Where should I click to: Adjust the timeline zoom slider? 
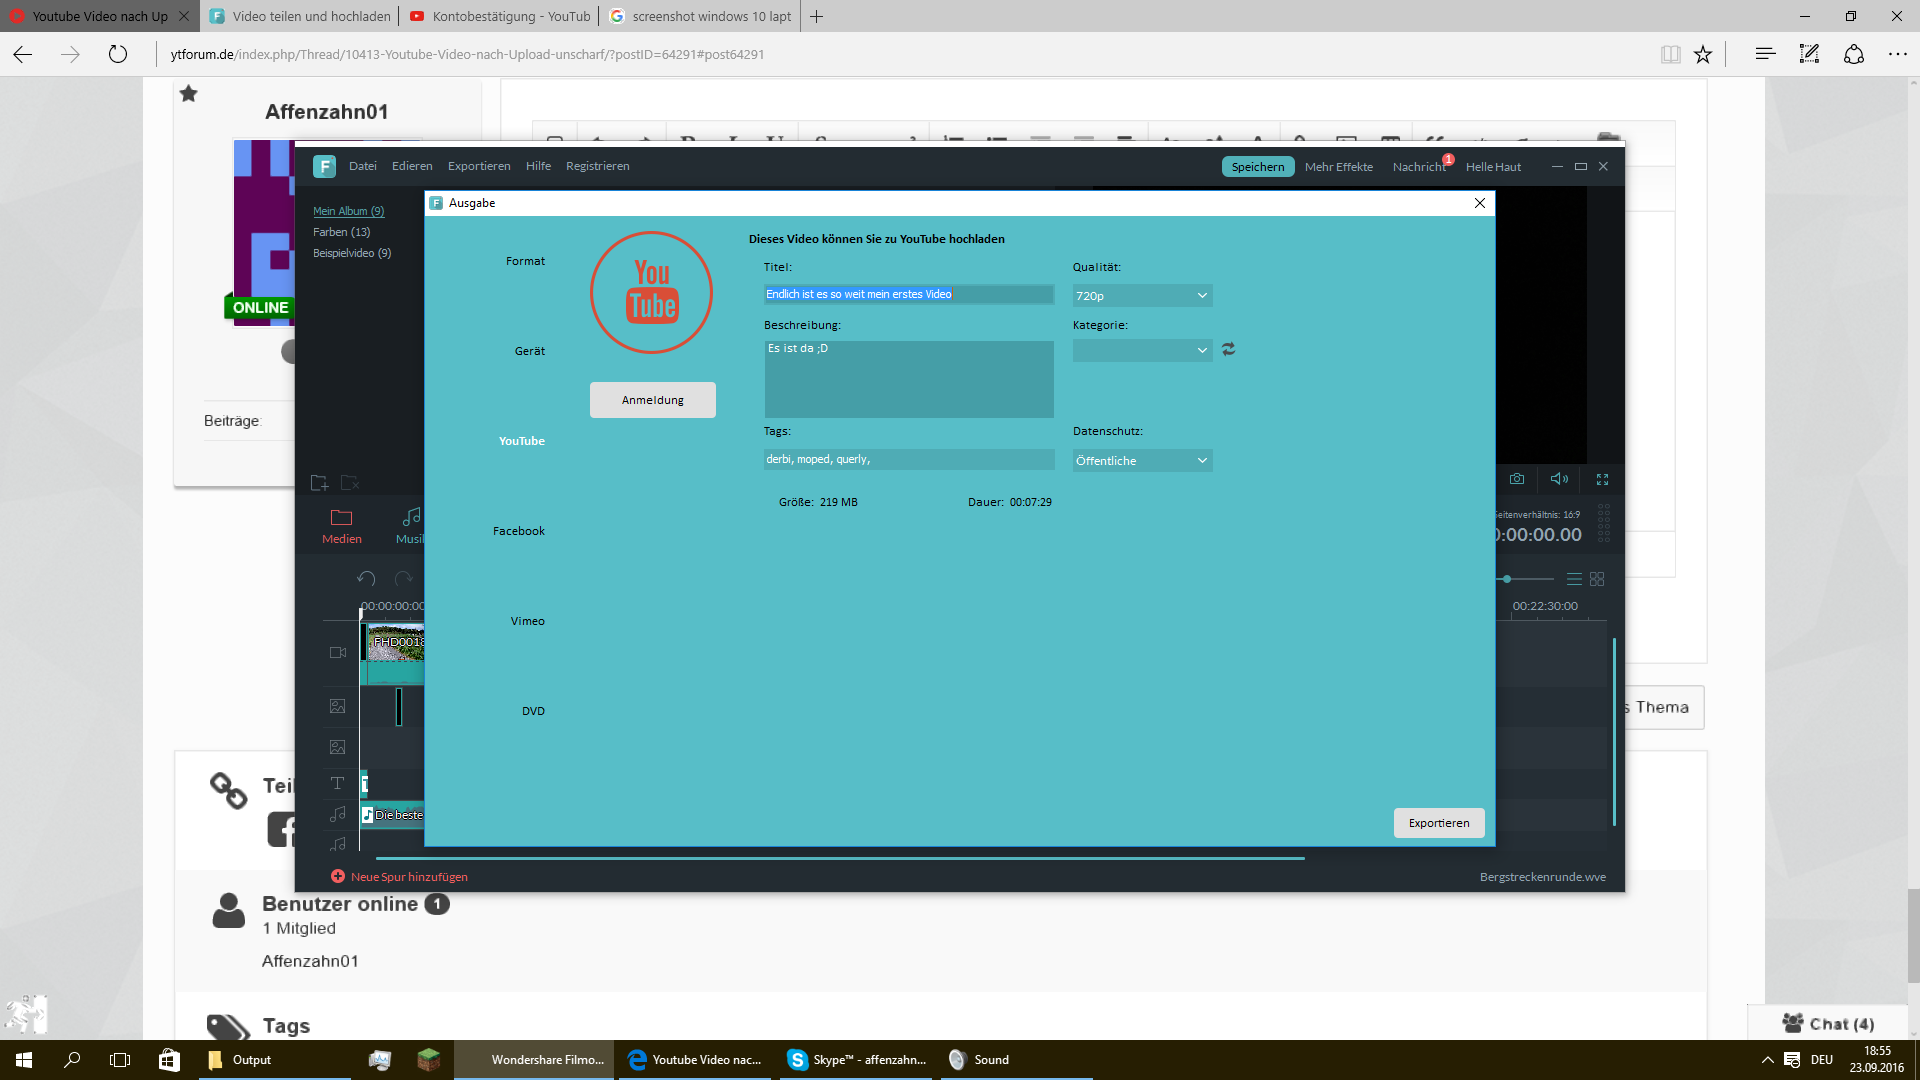[1507, 579]
